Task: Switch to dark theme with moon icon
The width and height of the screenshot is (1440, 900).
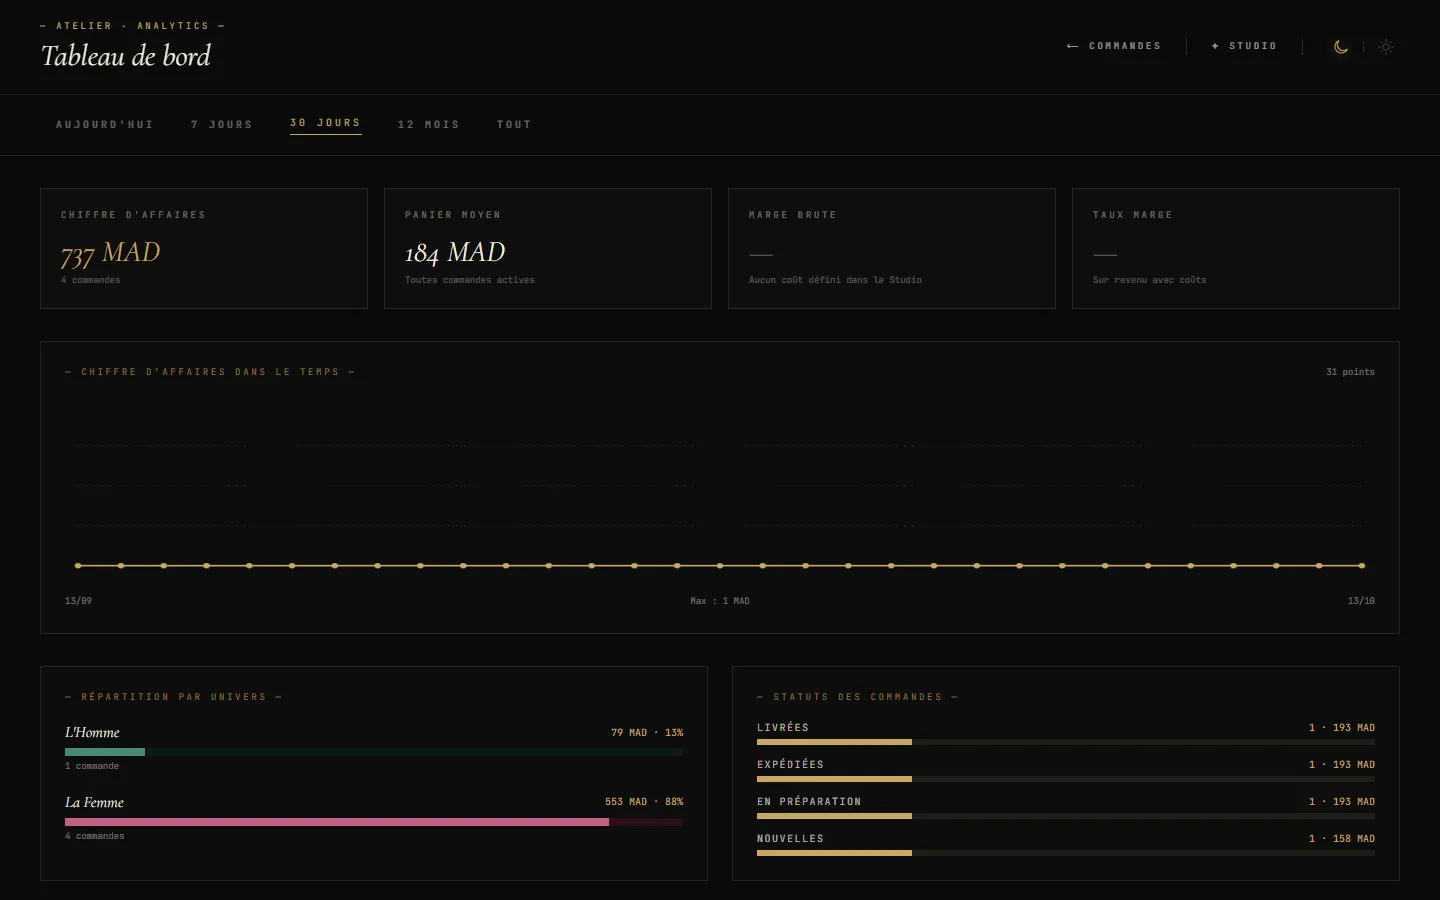Action: (1341, 46)
